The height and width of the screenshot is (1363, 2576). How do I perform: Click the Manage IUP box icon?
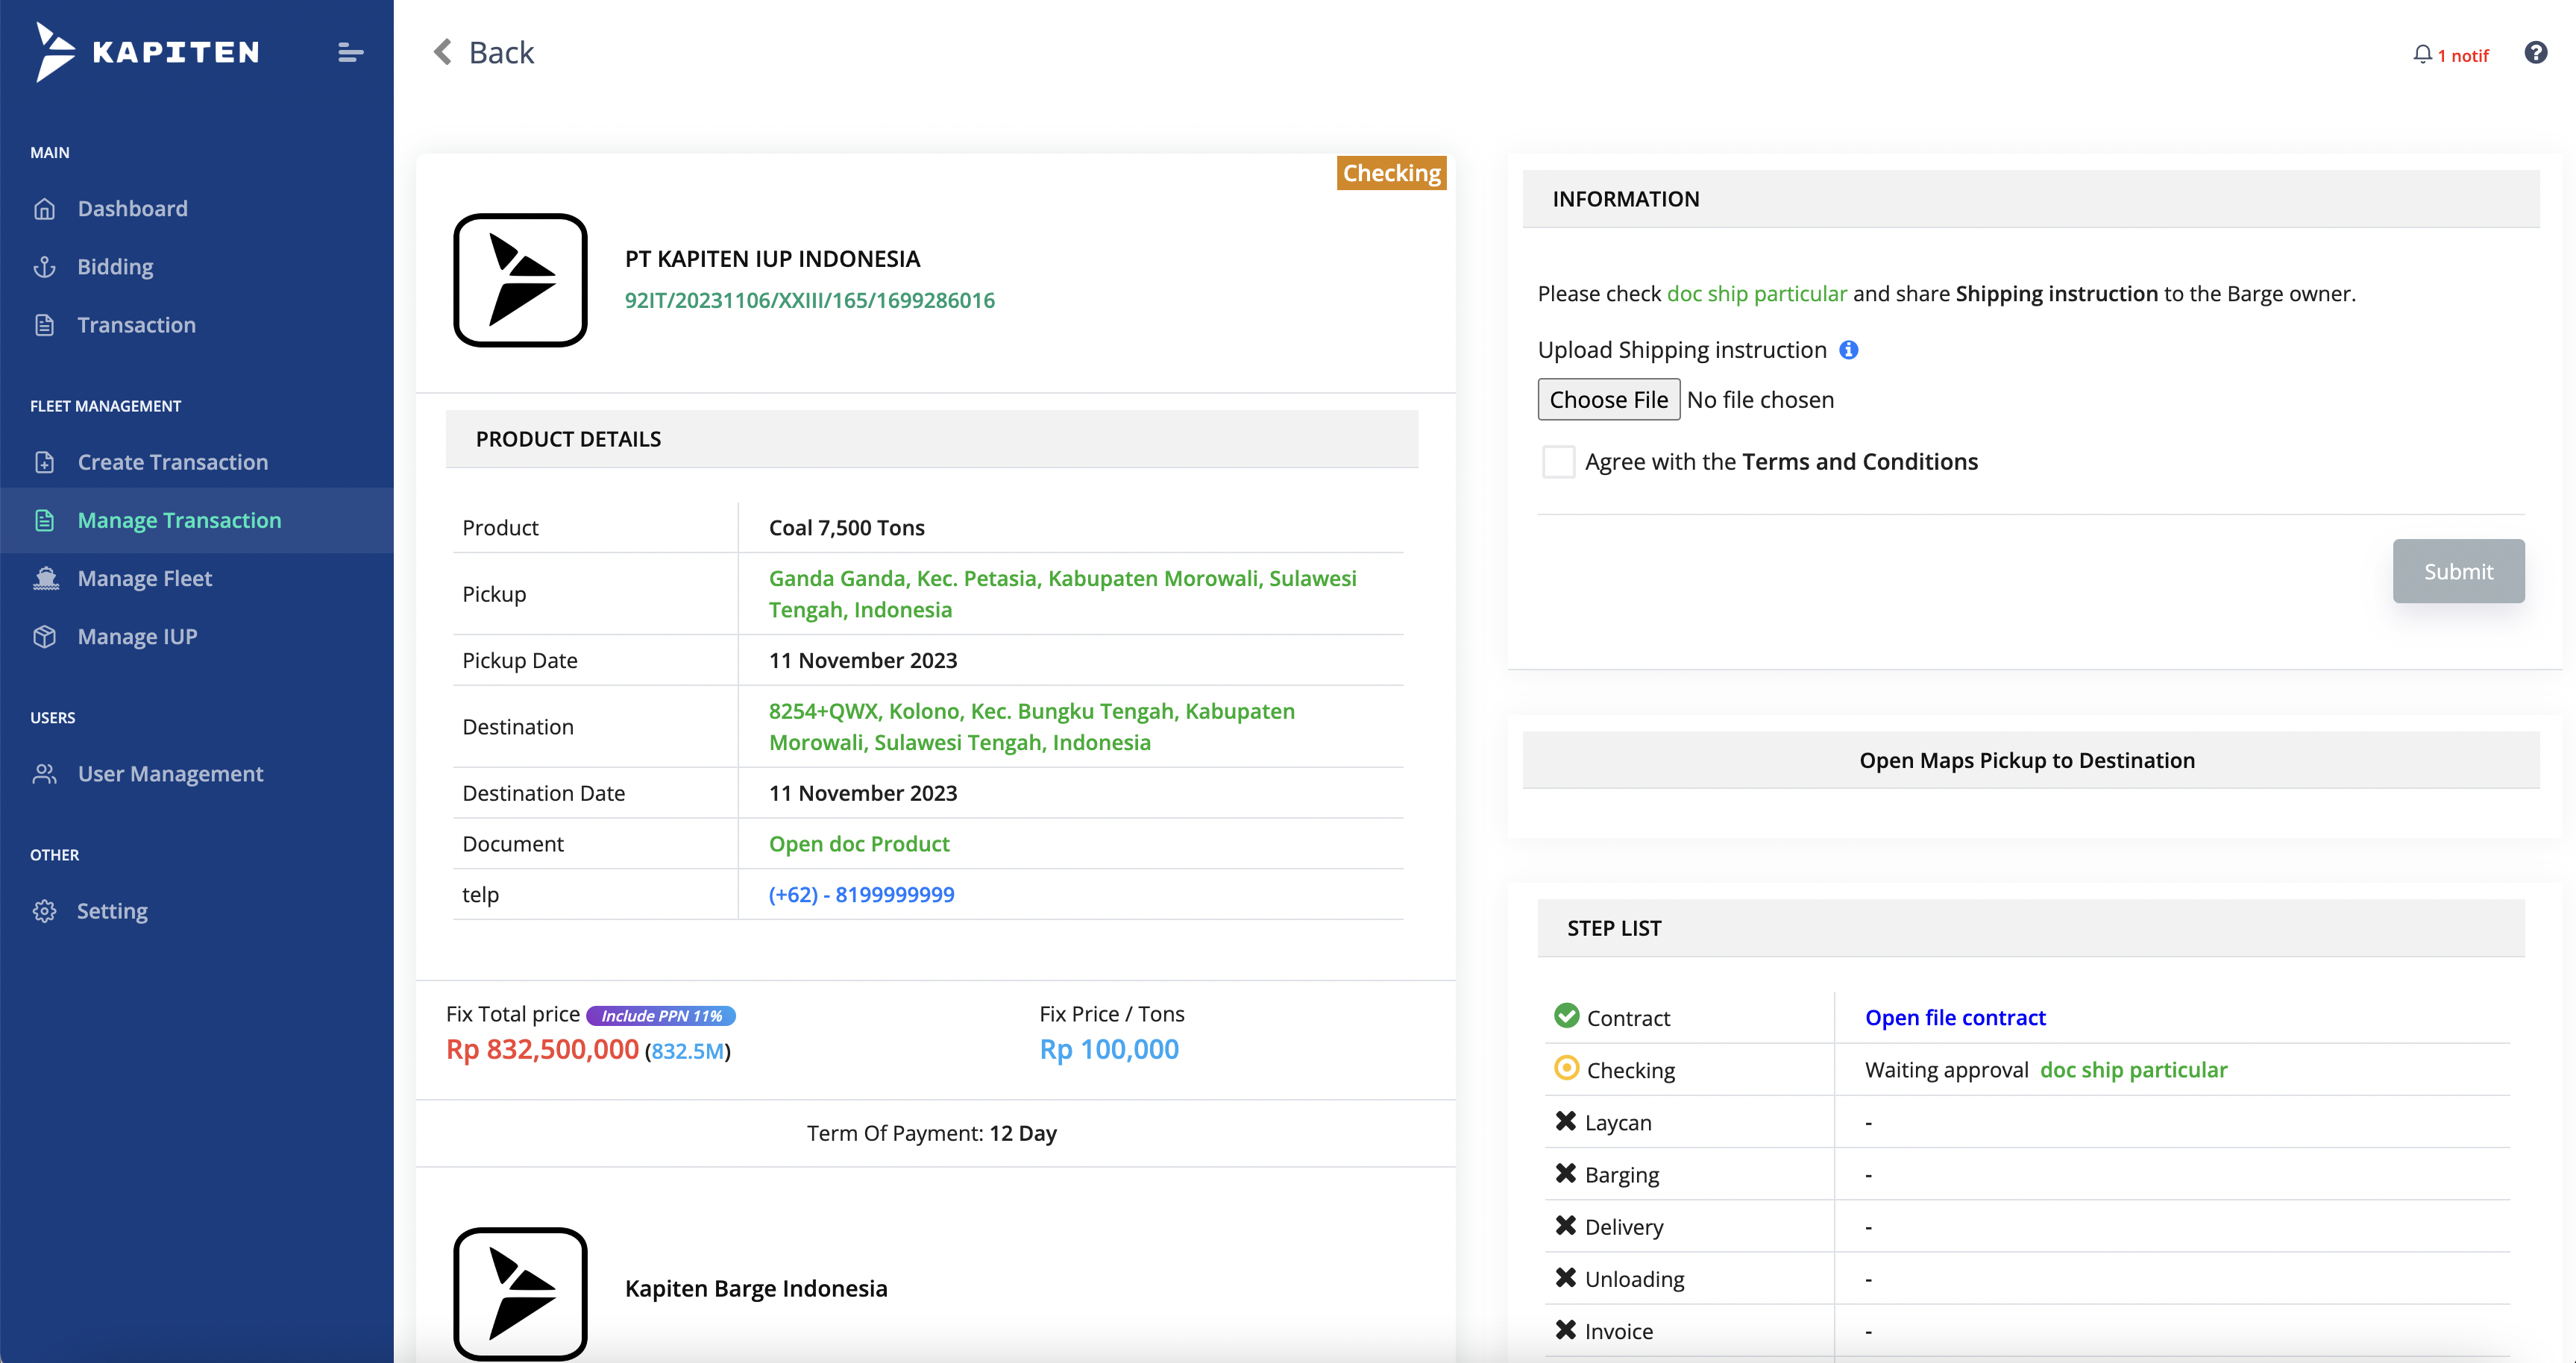(44, 636)
